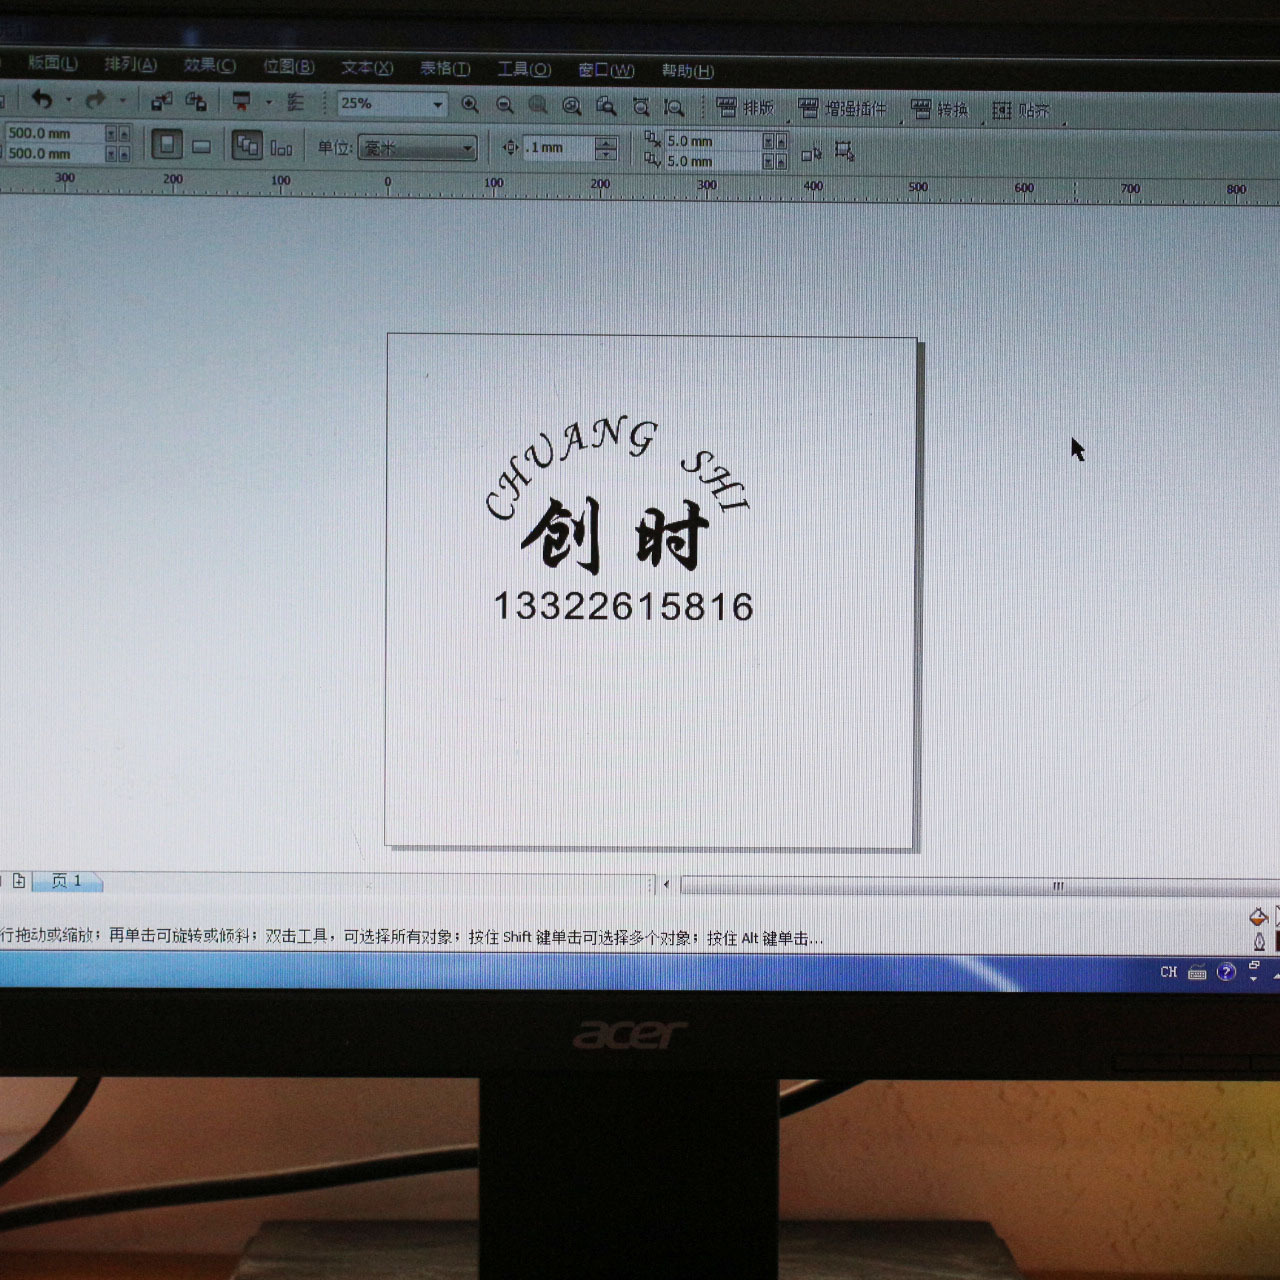Click the duplicate distance Y 5.0 mm field

pyautogui.click(x=713, y=160)
